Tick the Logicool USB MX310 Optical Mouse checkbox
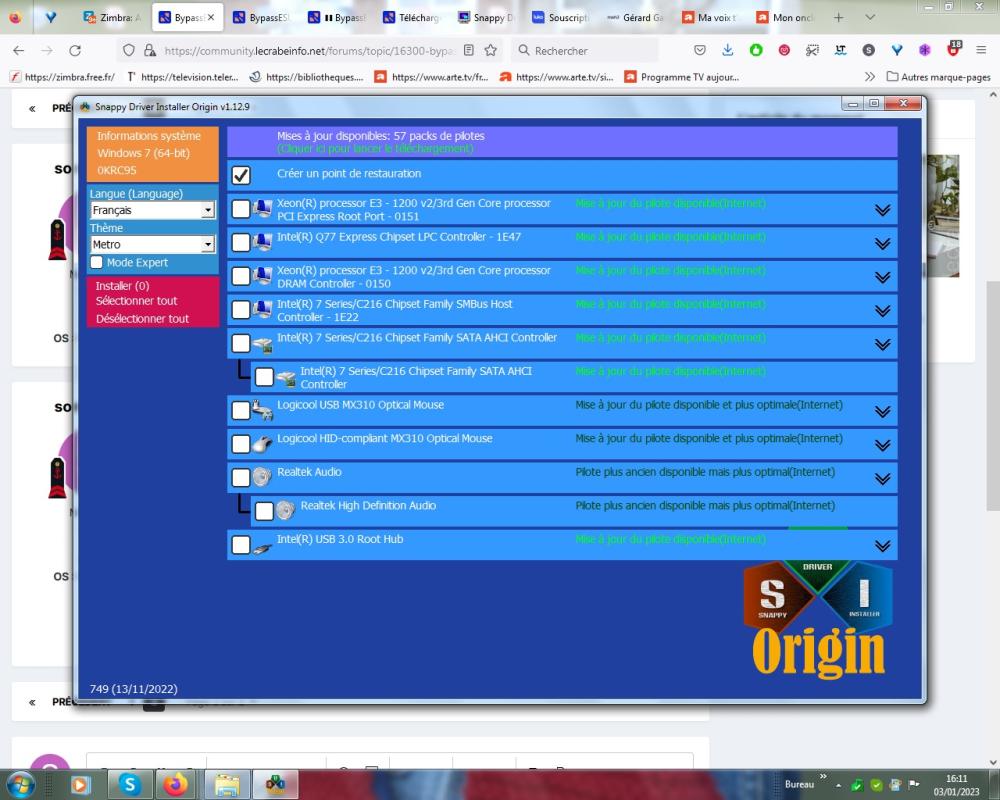Image resolution: width=1000 pixels, height=800 pixels. point(240,410)
